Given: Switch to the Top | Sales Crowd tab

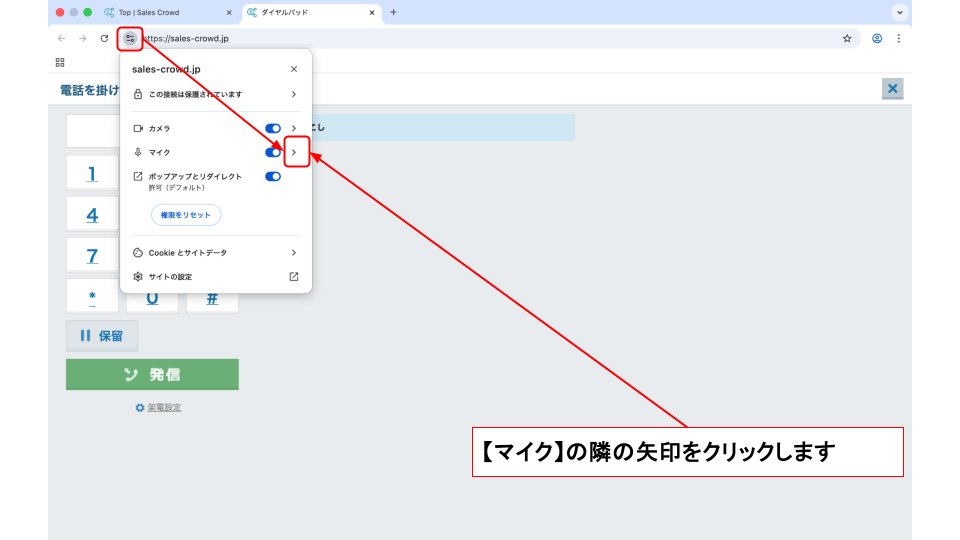Looking at the screenshot, I should tap(165, 12).
